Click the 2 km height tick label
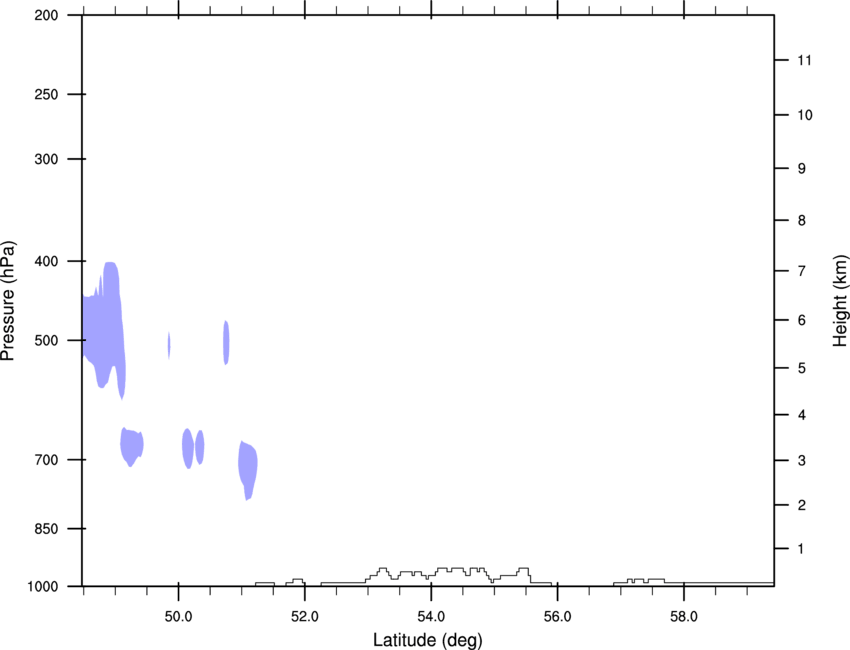Screen dimensions: 850x650 coord(801,505)
